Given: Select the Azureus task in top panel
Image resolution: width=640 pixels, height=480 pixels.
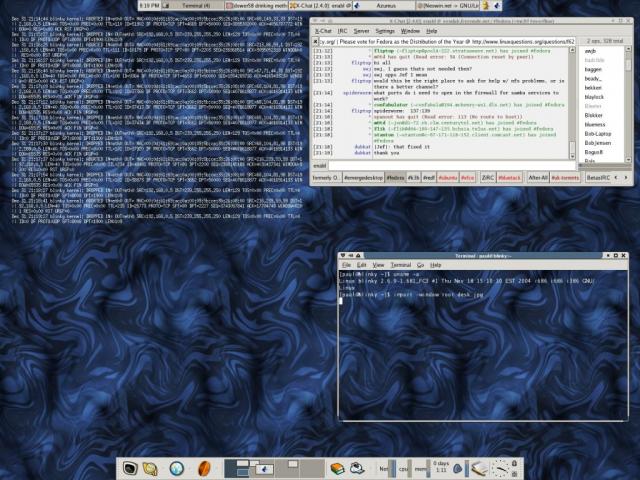Looking at the screenshot, I should coord(384,5).
